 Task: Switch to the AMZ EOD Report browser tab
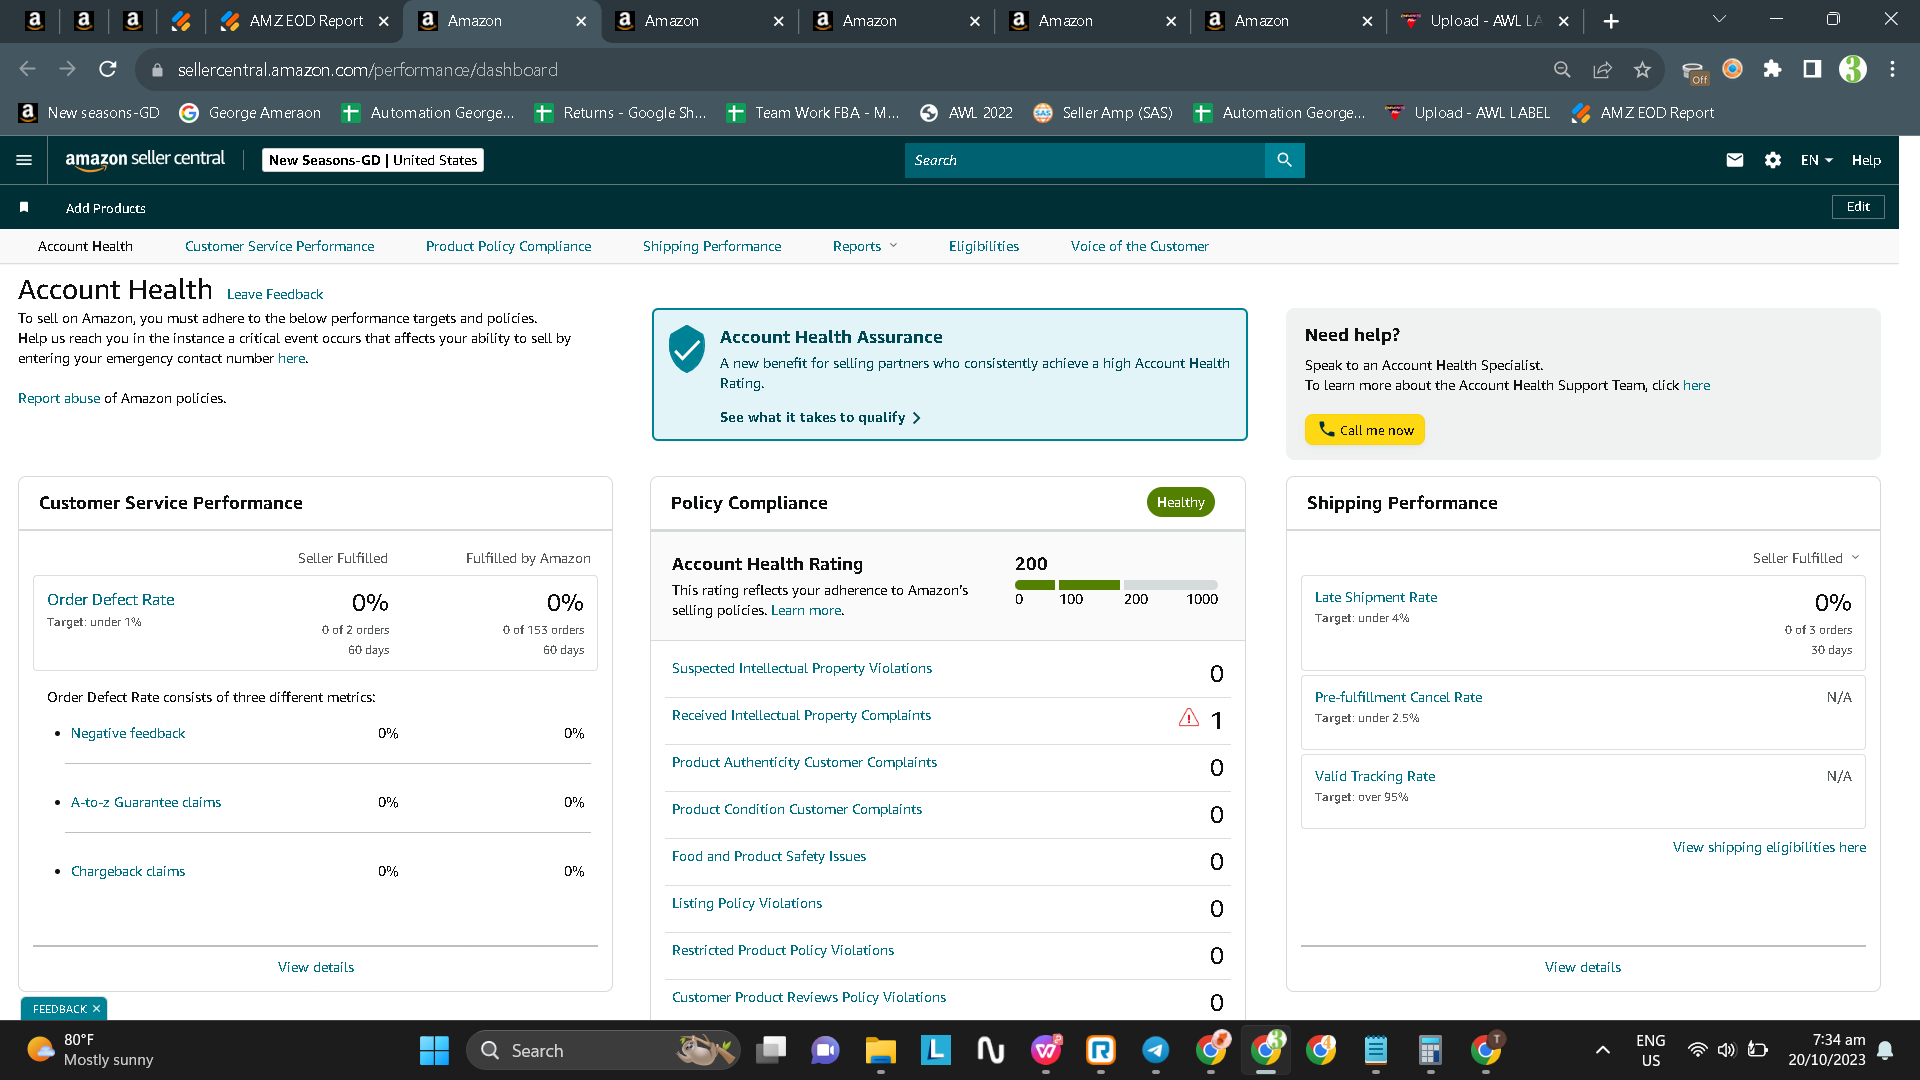click(x=306, y=21)
